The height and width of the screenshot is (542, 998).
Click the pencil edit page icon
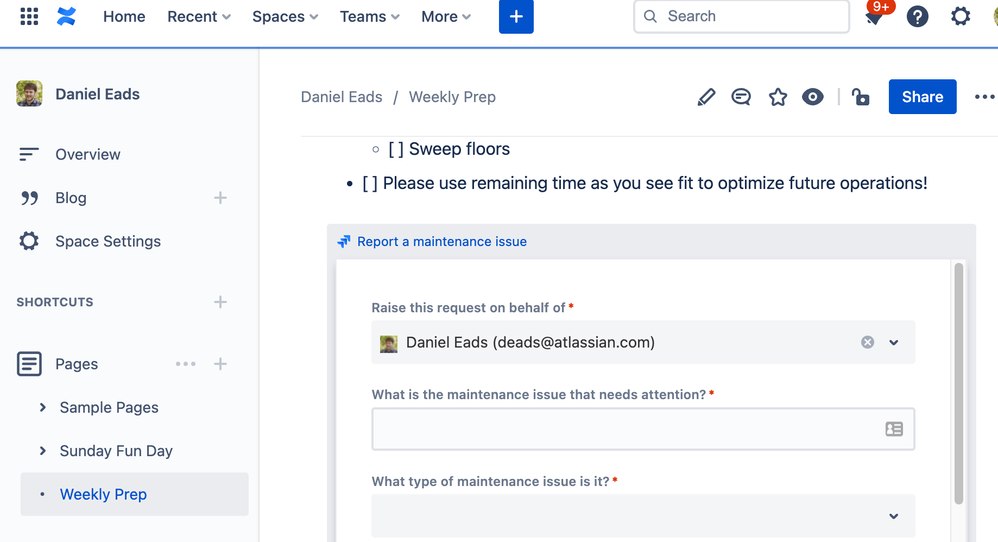pos(706,97)
